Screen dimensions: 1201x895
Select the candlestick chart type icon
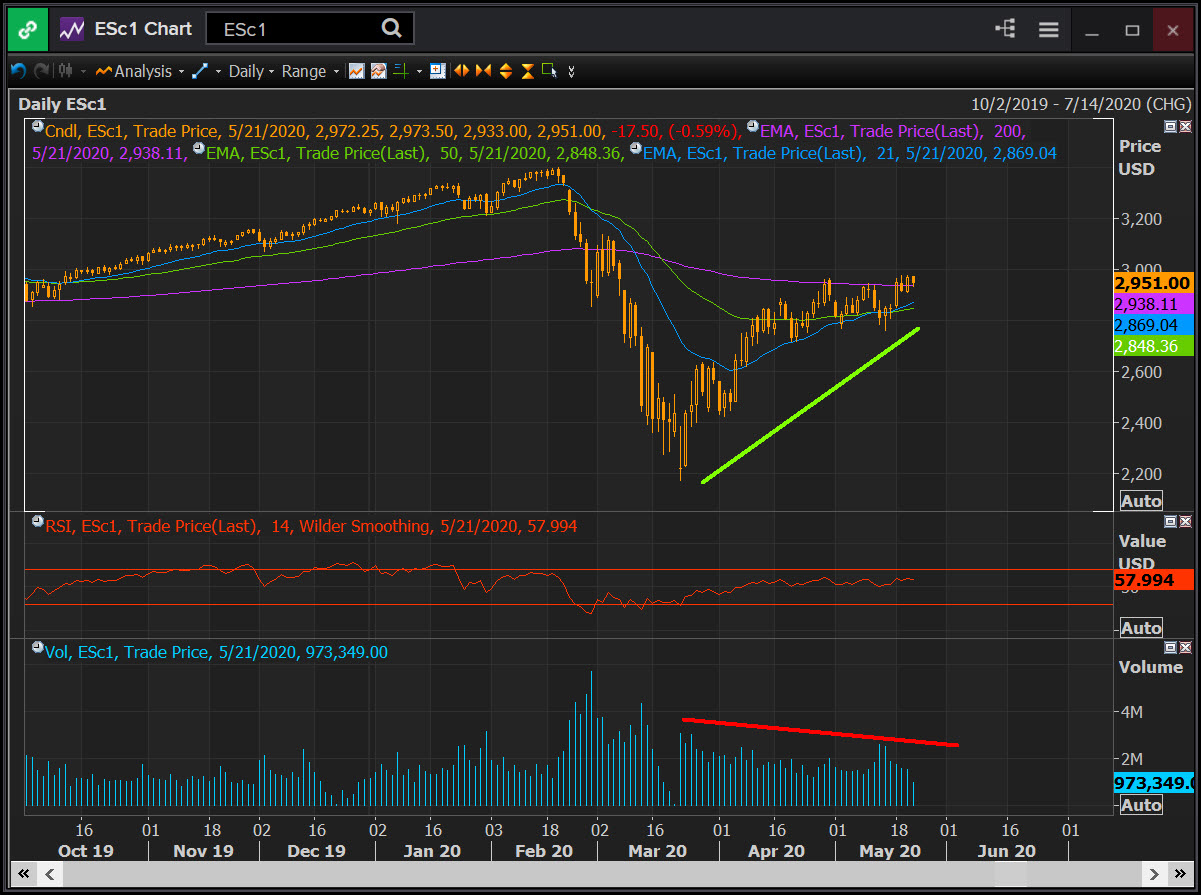pos(67,71)
